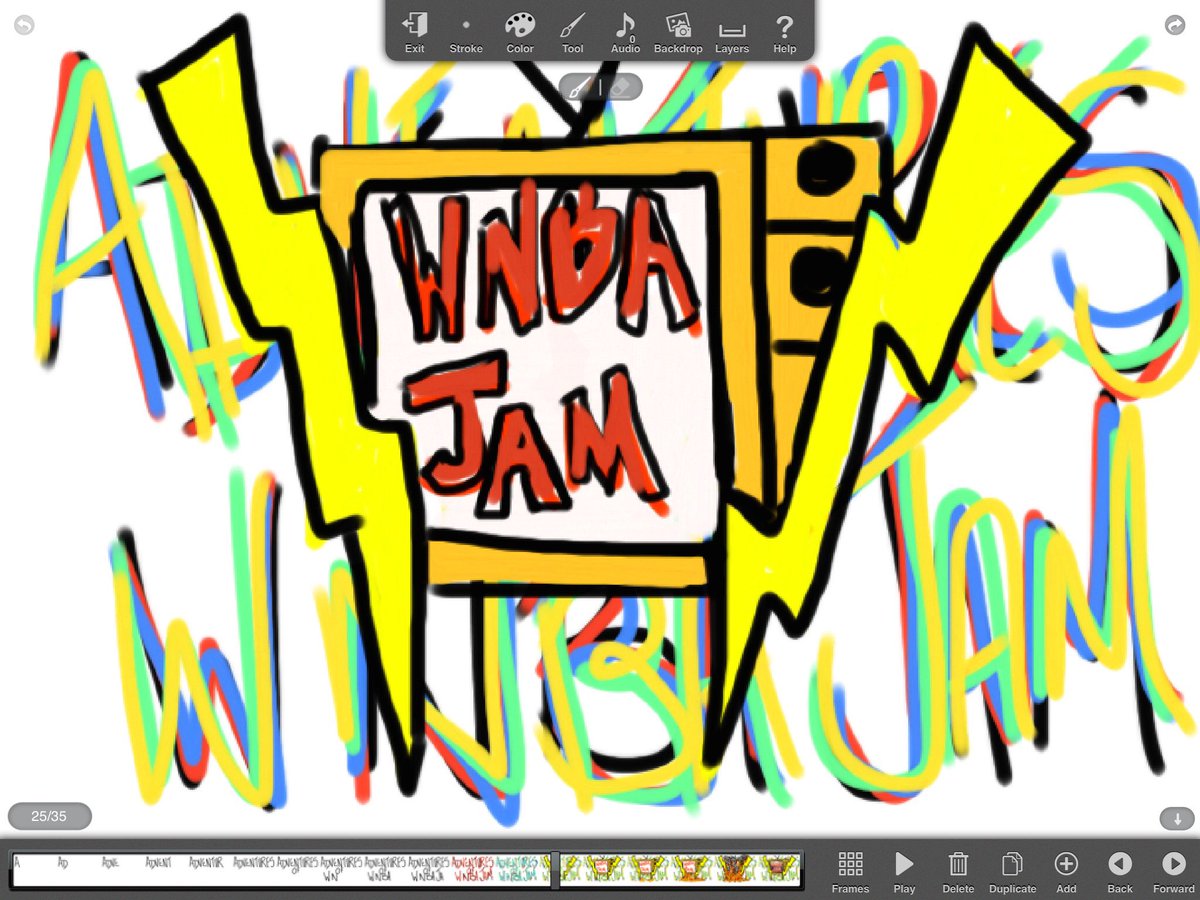Open the Backdrop photo settings
This screenshot has width=1200, height=900.
coord(678,33)
